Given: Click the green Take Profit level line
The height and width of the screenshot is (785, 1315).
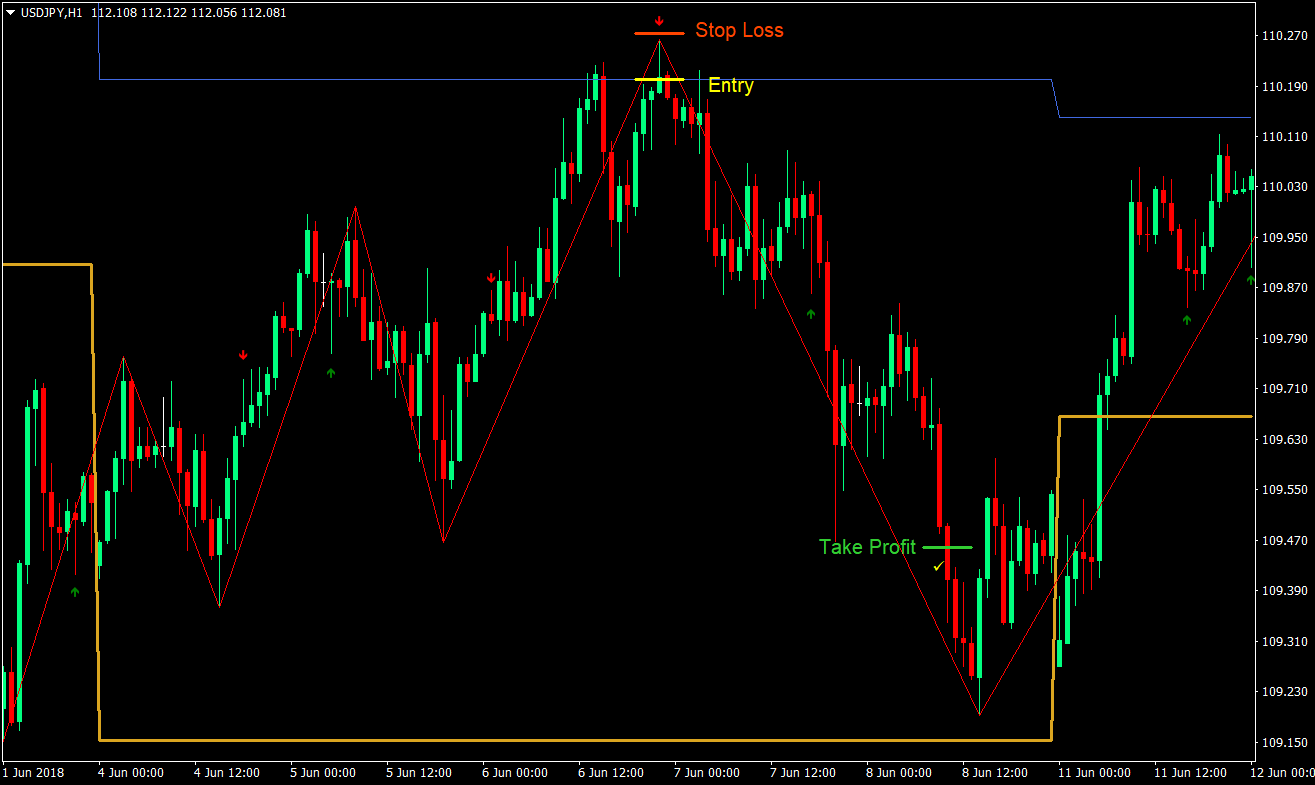Looking at the screenshot, I should pyautogui.click(x=947, y=548).
